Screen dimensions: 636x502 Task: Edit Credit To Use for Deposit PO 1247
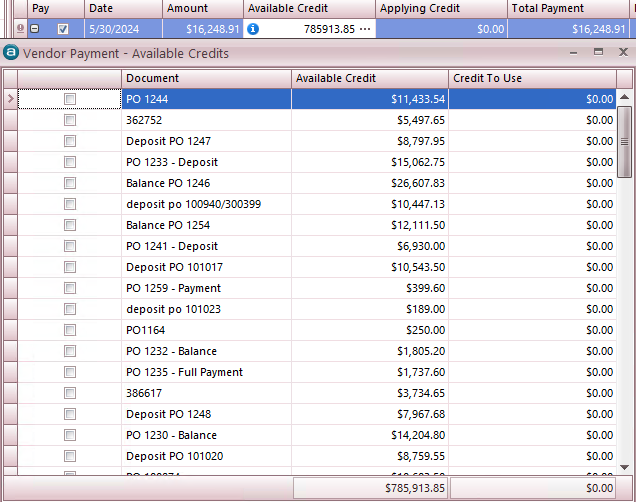click(x=532, y=141)
